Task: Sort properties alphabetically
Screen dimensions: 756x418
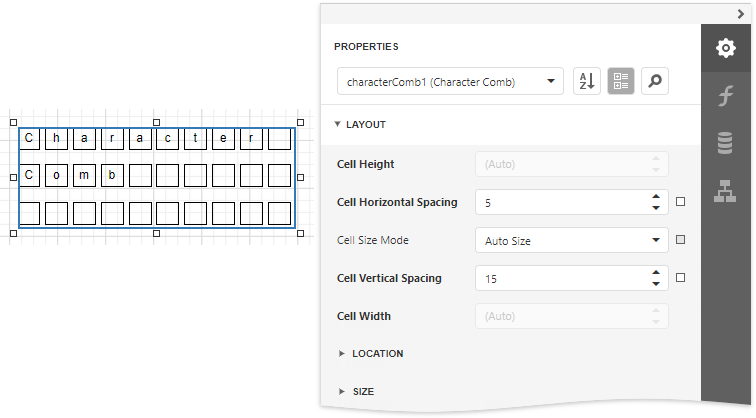Action: 587,82
